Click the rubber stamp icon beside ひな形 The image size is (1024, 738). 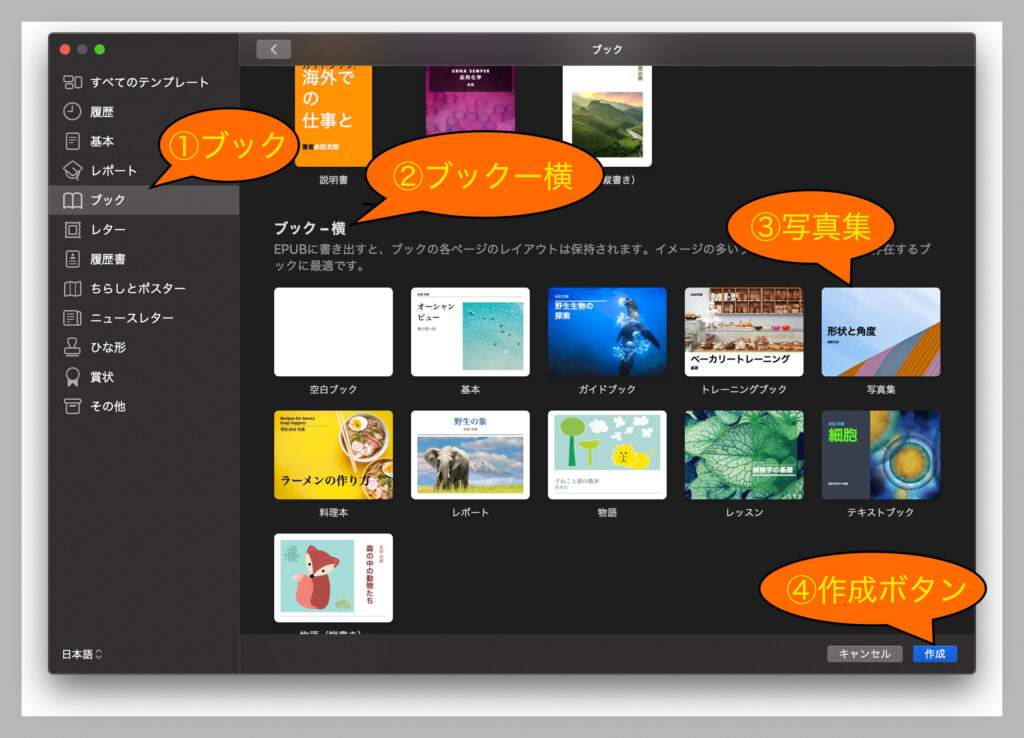tap(72, 347)
